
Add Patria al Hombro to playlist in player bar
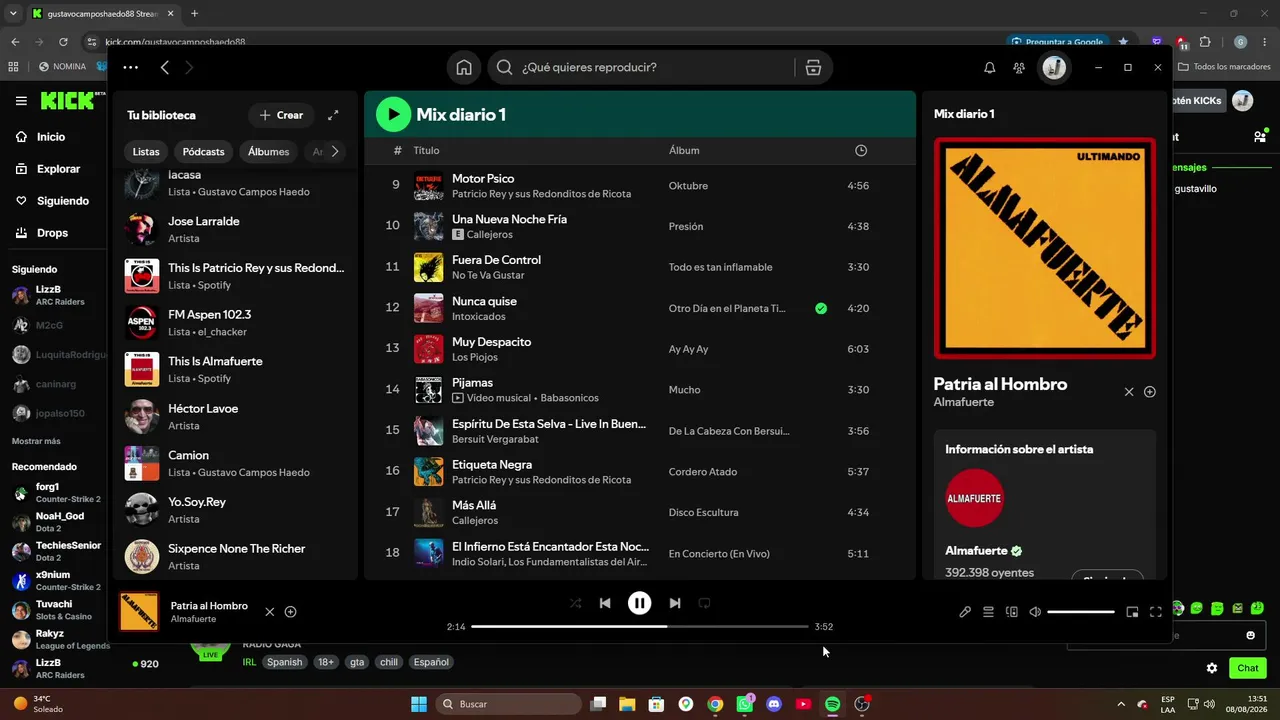pyautogui.click(x=291, y=612)
